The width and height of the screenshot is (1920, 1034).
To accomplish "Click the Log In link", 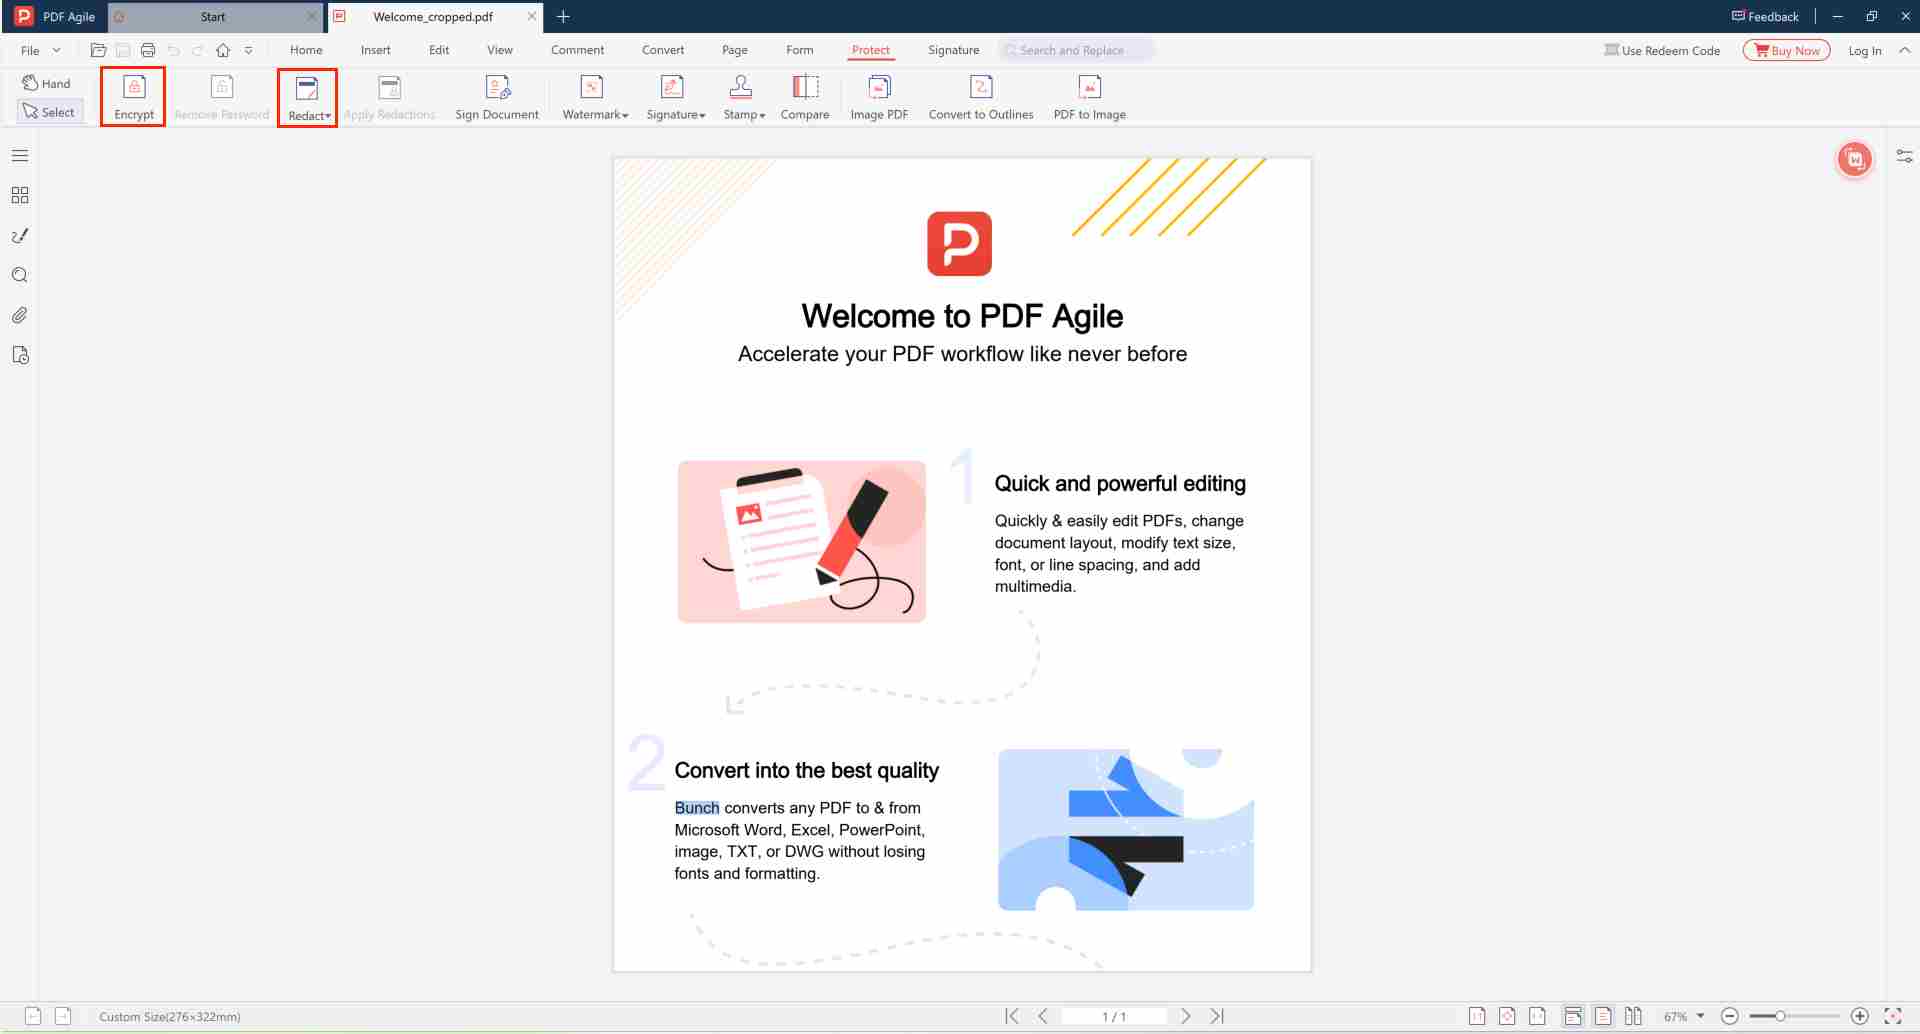I will click(x=1864, y=50).
